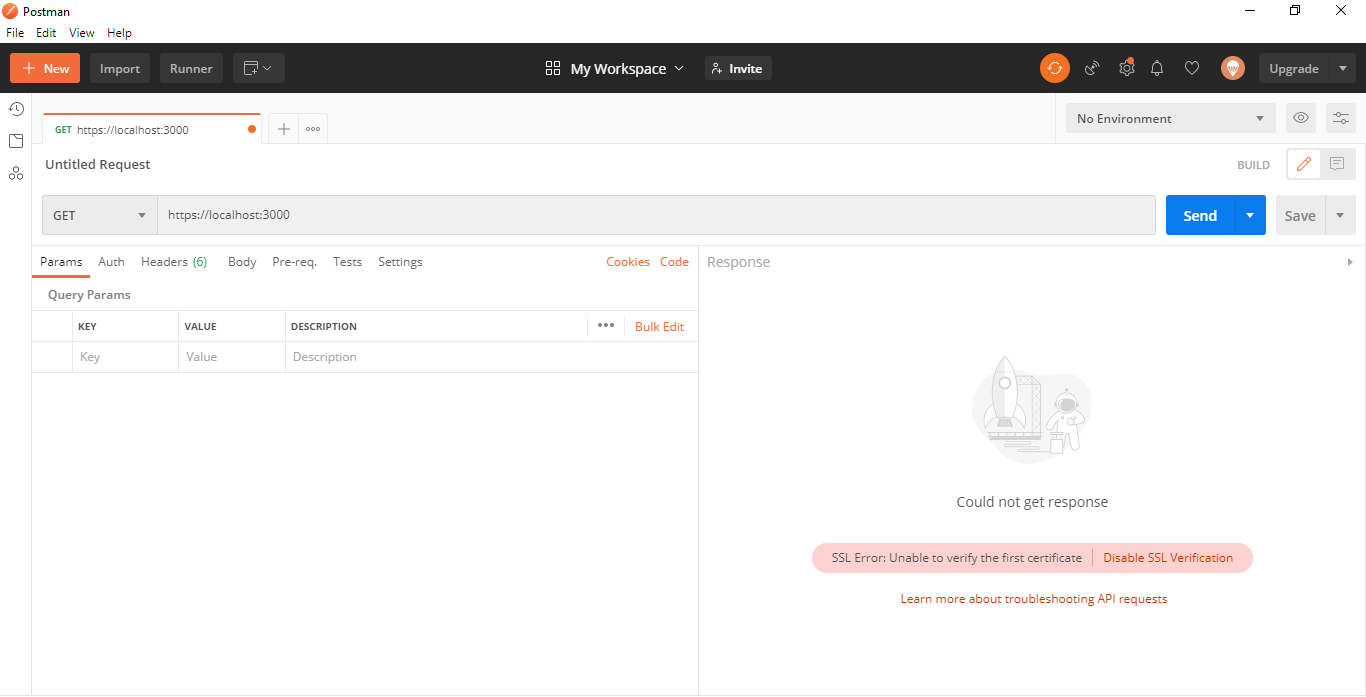Open the View menu

(82, 33)
